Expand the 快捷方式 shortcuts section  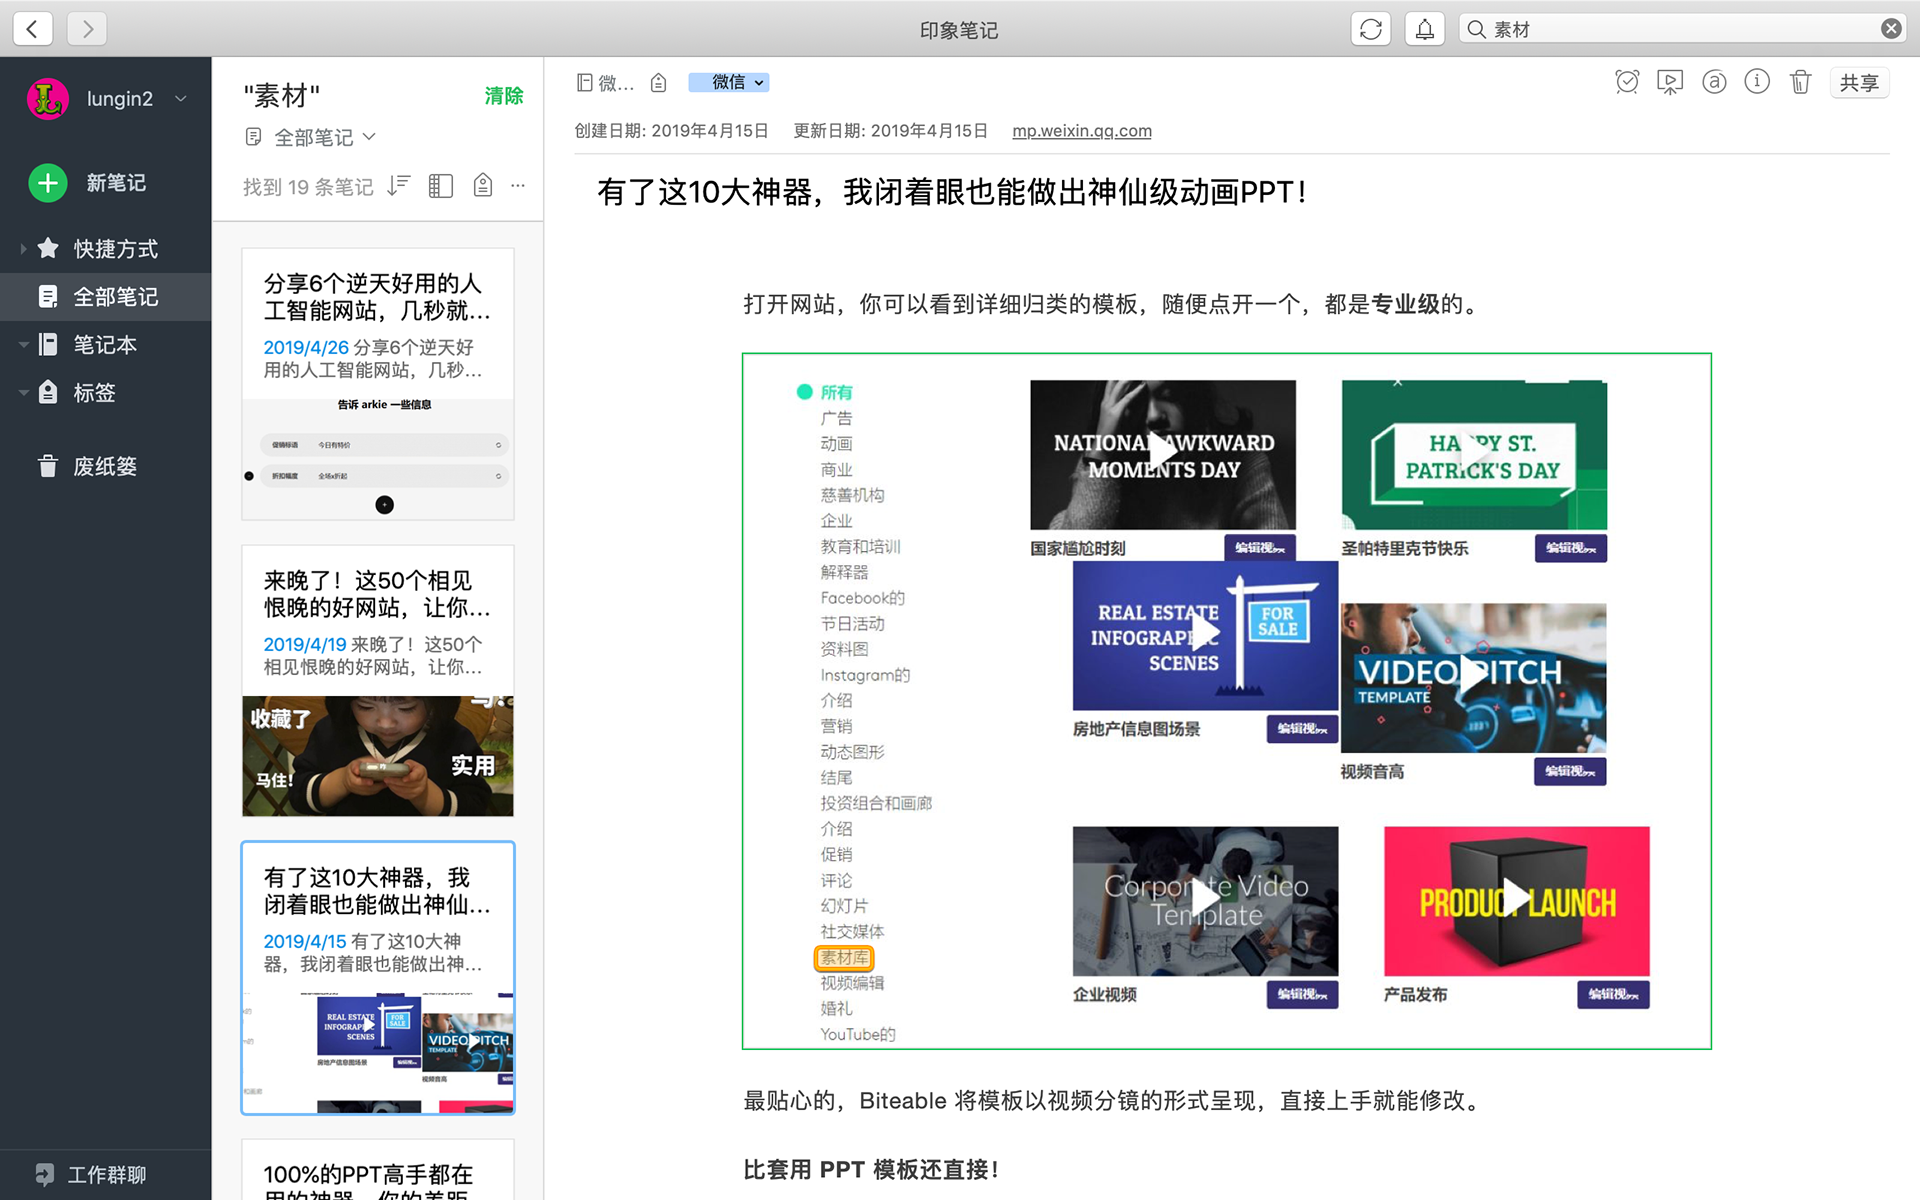point(23,248)
